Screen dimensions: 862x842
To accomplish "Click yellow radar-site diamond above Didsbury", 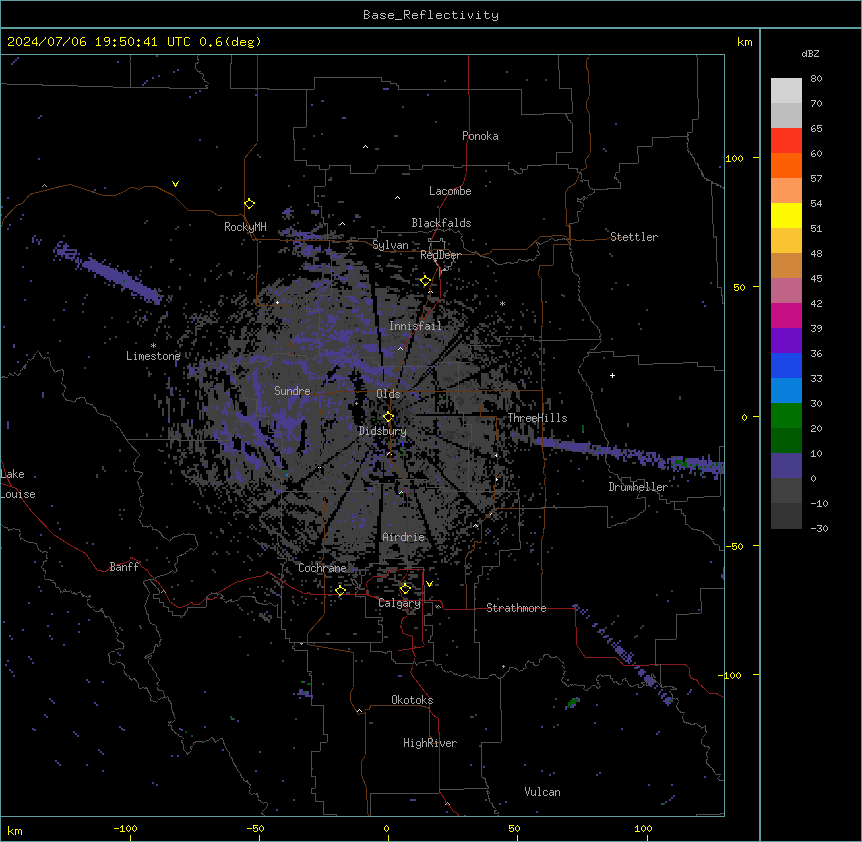I will (388, 416).
